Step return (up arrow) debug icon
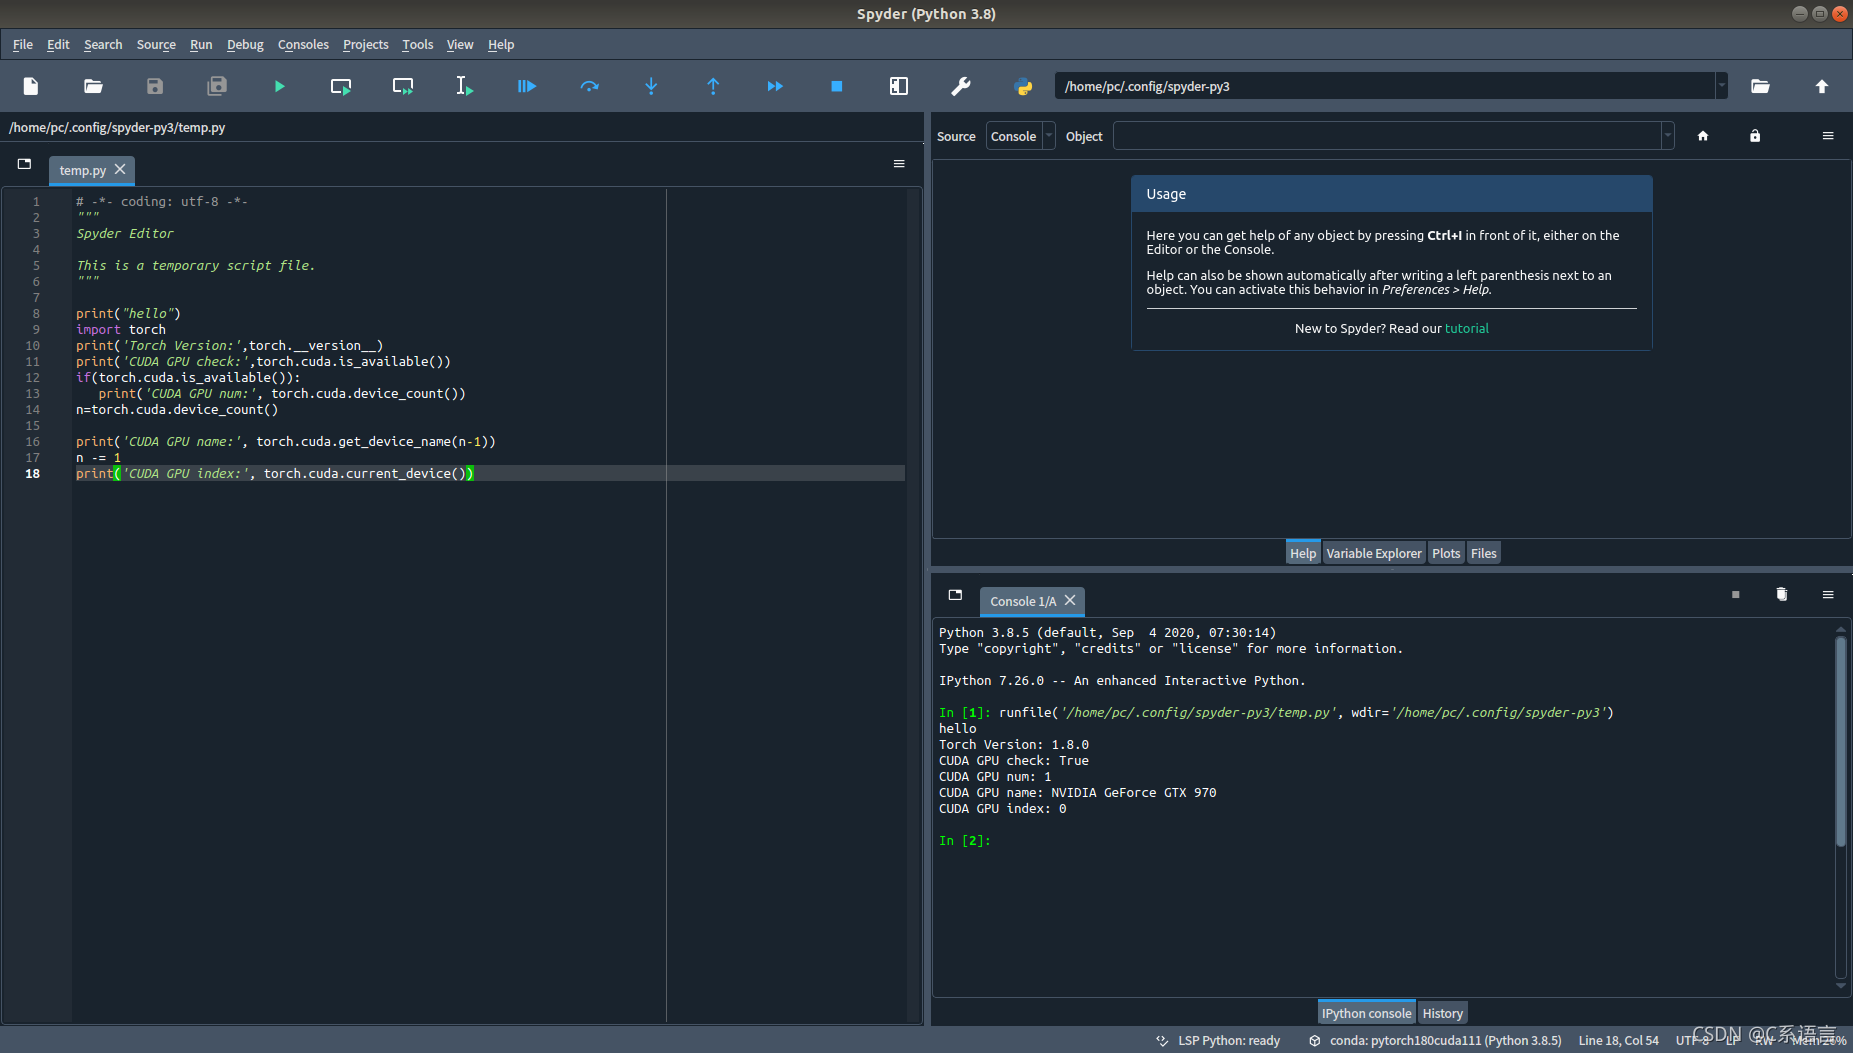 click(713, 86)
